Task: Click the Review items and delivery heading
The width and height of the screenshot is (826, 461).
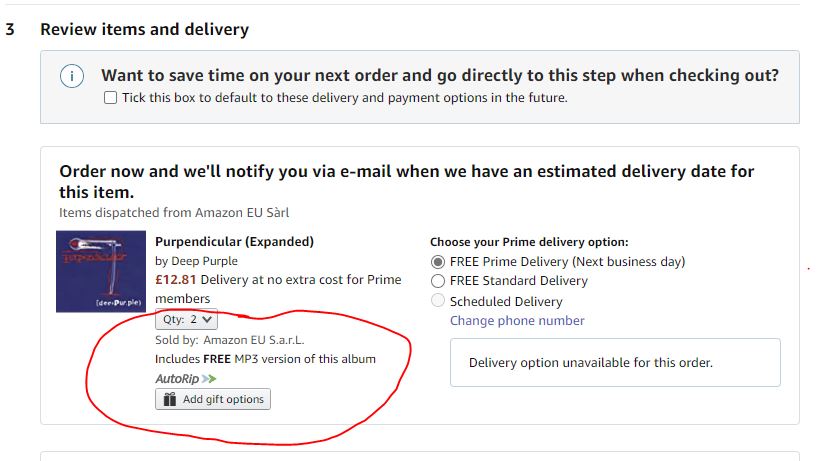Action: 144,29
